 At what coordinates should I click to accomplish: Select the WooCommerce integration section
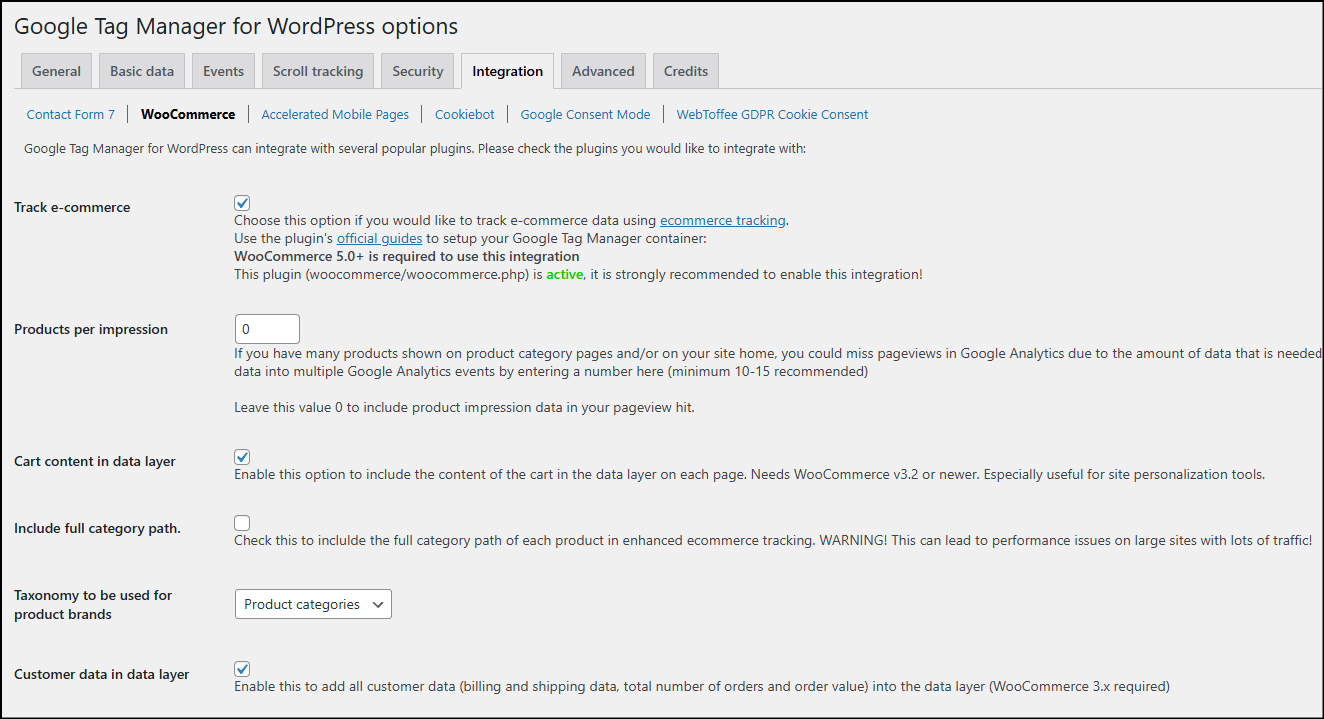click(188, 114)
